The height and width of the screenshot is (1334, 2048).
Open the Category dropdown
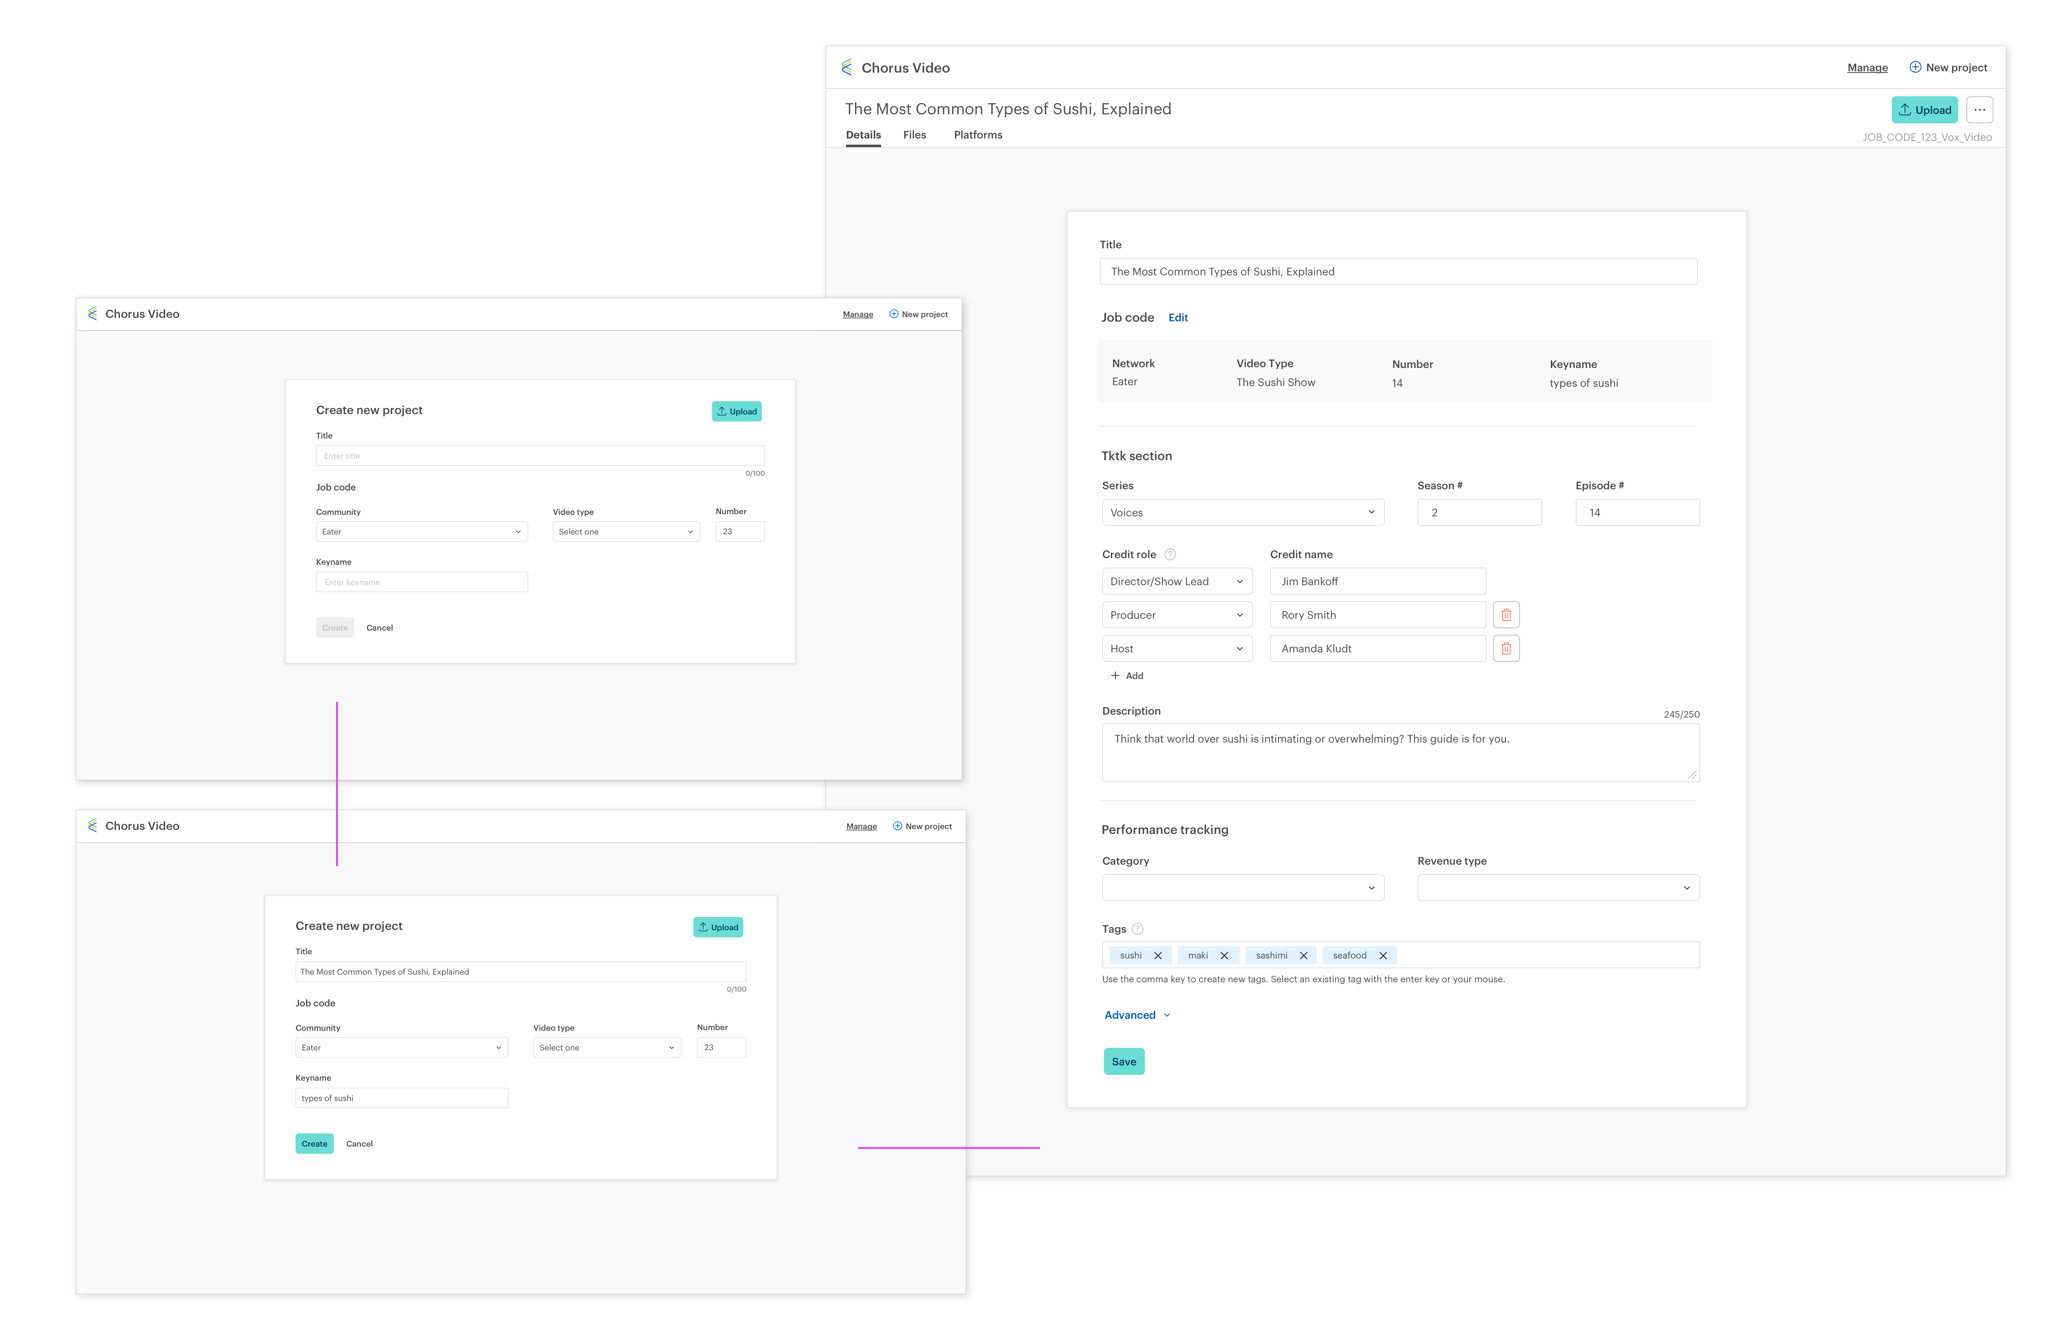pyautogui.click(x=1243, y=888)
